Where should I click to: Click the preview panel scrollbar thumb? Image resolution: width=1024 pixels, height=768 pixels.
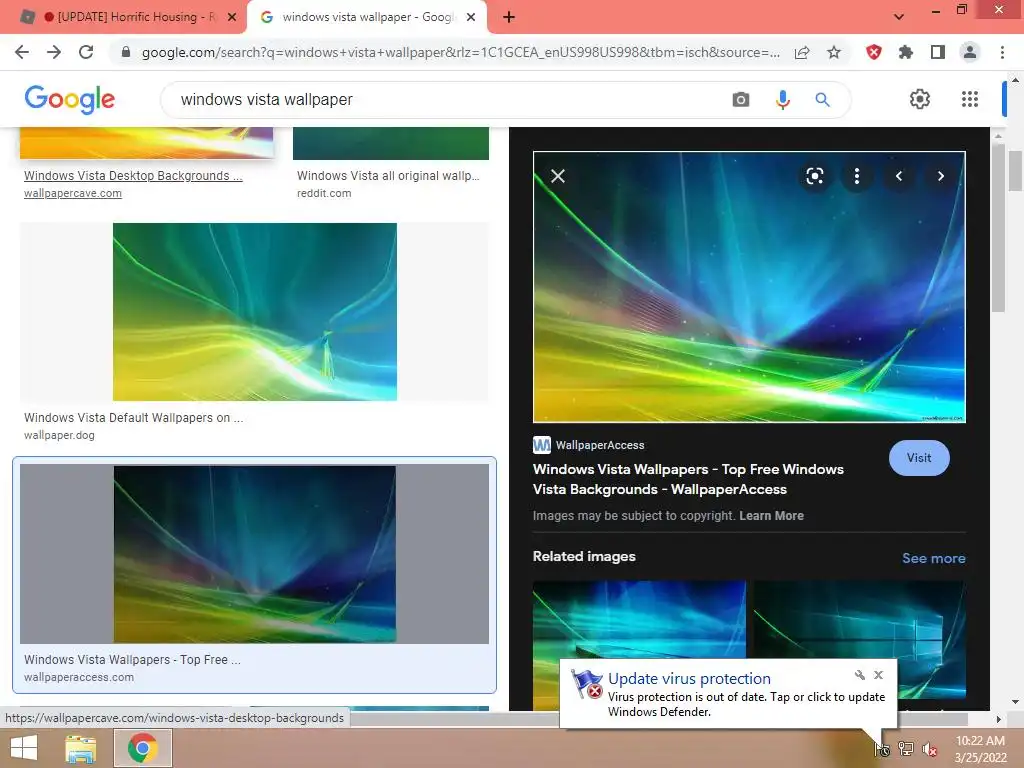998,227
